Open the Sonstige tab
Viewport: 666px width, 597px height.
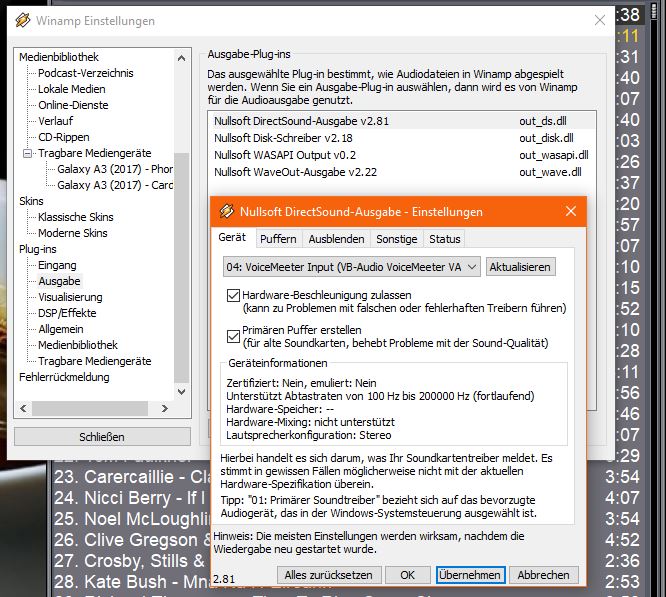(397, 239)
